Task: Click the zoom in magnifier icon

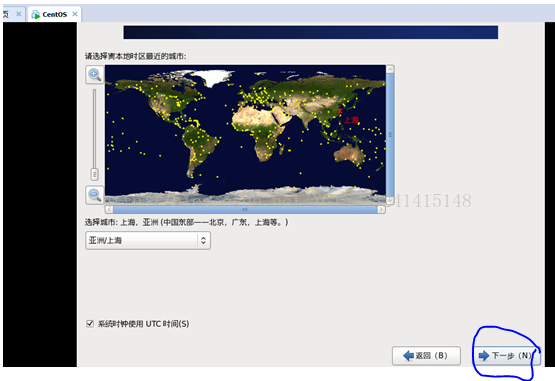Action: coord(95,74)
